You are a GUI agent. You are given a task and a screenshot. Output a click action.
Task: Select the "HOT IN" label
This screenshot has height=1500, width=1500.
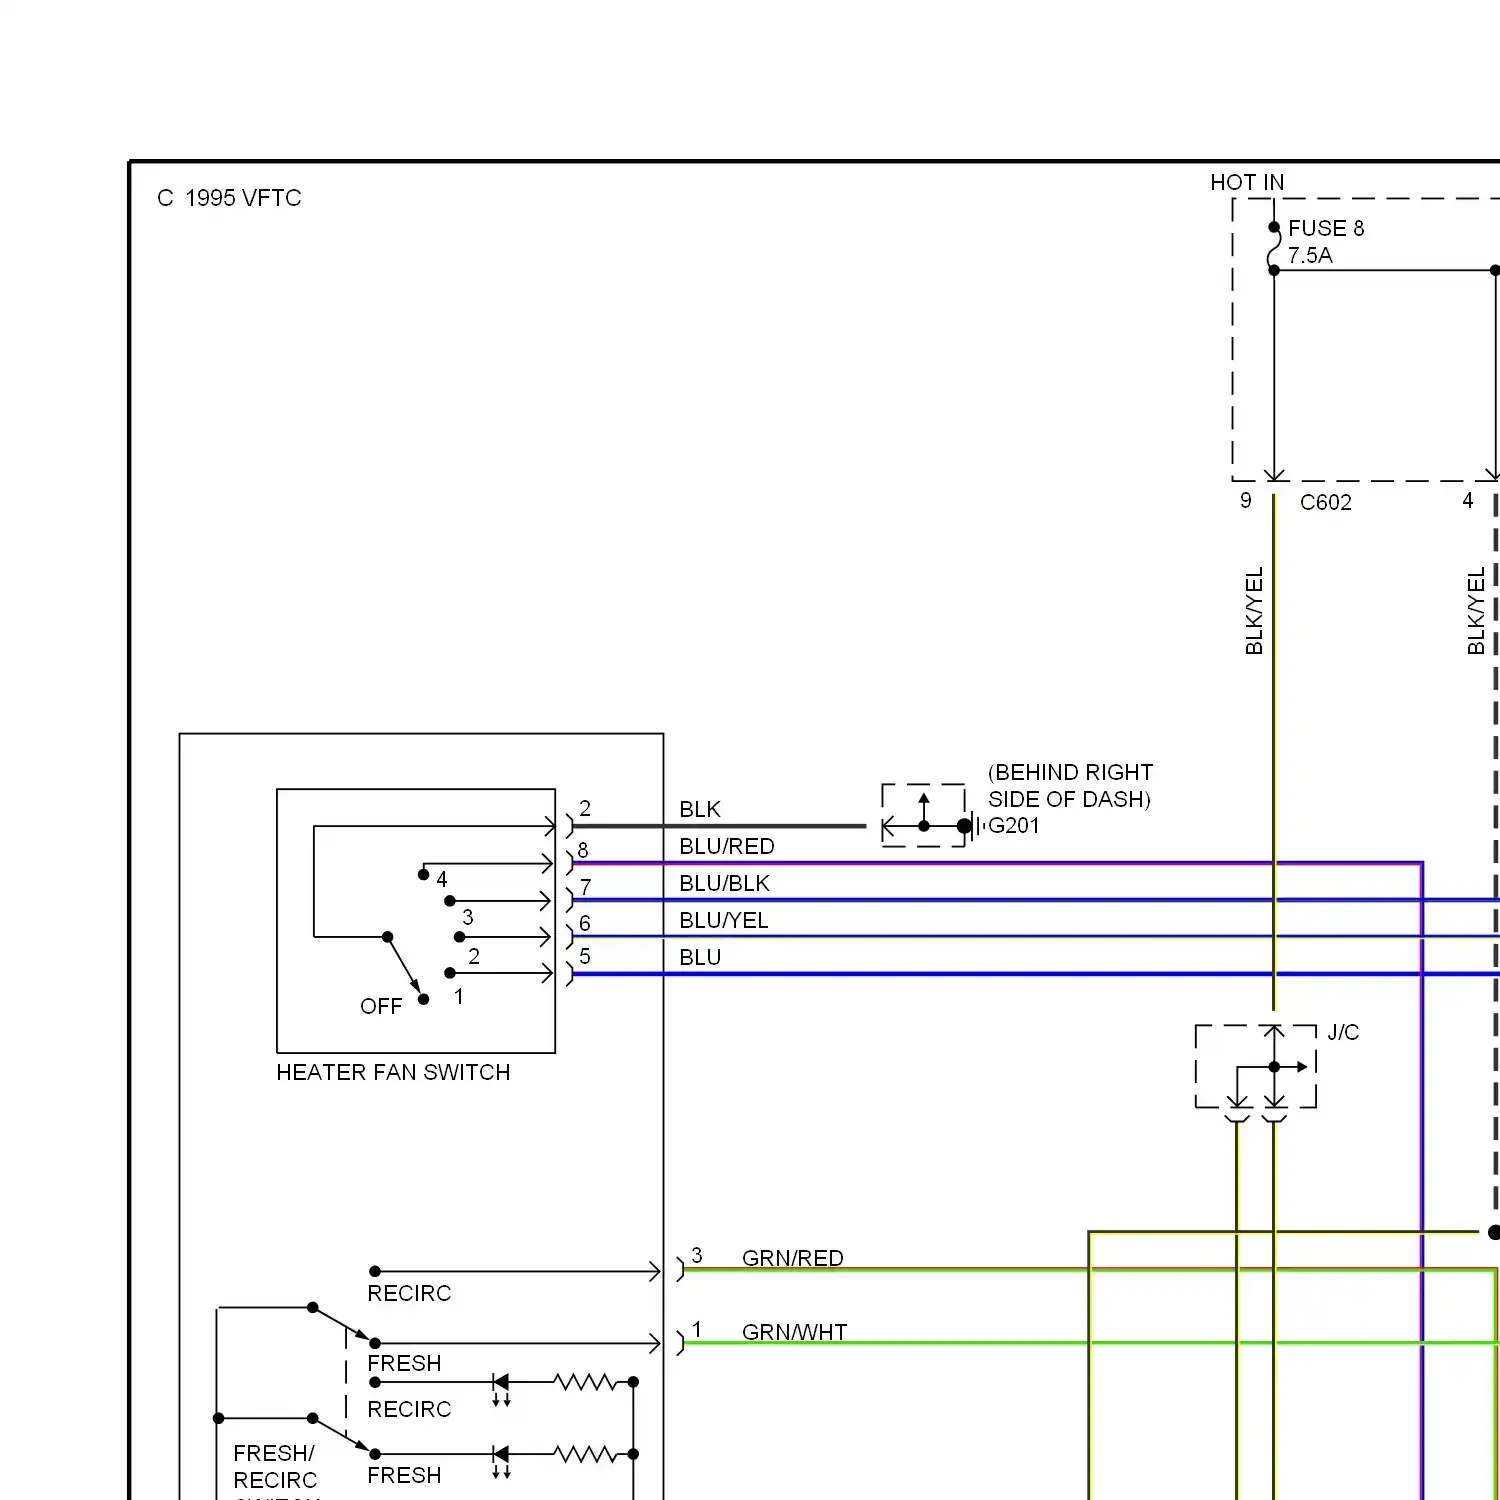click(1247, 182)
